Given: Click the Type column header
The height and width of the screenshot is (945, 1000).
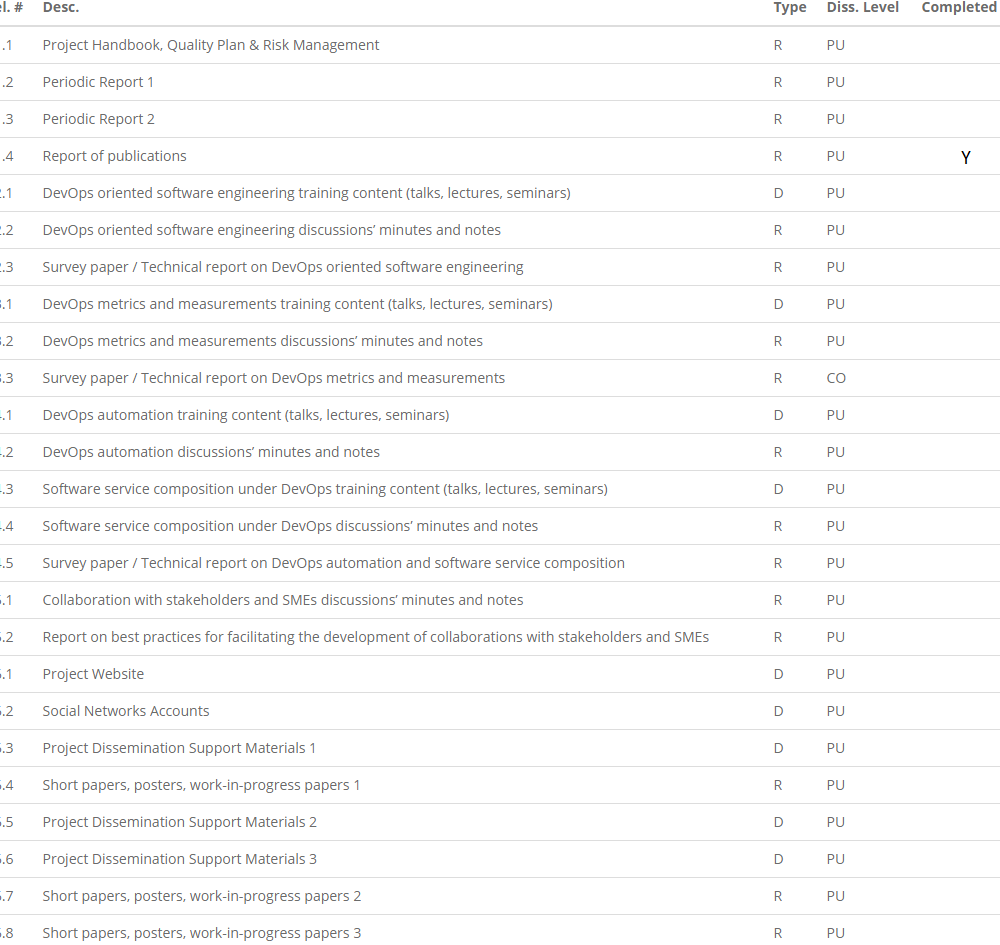Looking at the screenshot, I should tap(789, 7).
